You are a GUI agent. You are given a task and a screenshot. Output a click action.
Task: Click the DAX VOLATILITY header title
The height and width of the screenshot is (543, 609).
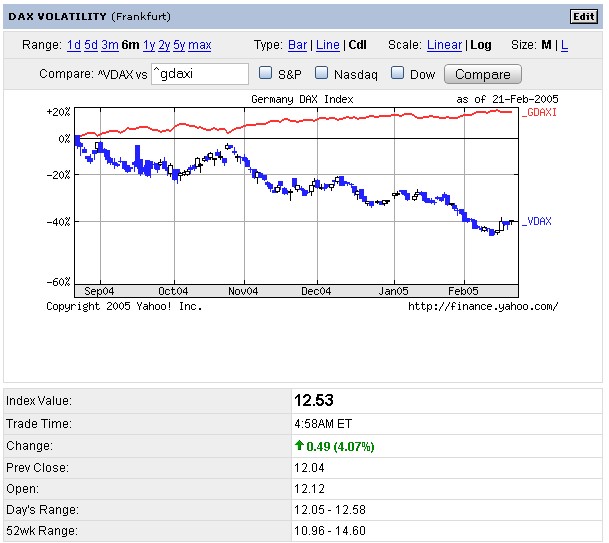click(57, 16)
